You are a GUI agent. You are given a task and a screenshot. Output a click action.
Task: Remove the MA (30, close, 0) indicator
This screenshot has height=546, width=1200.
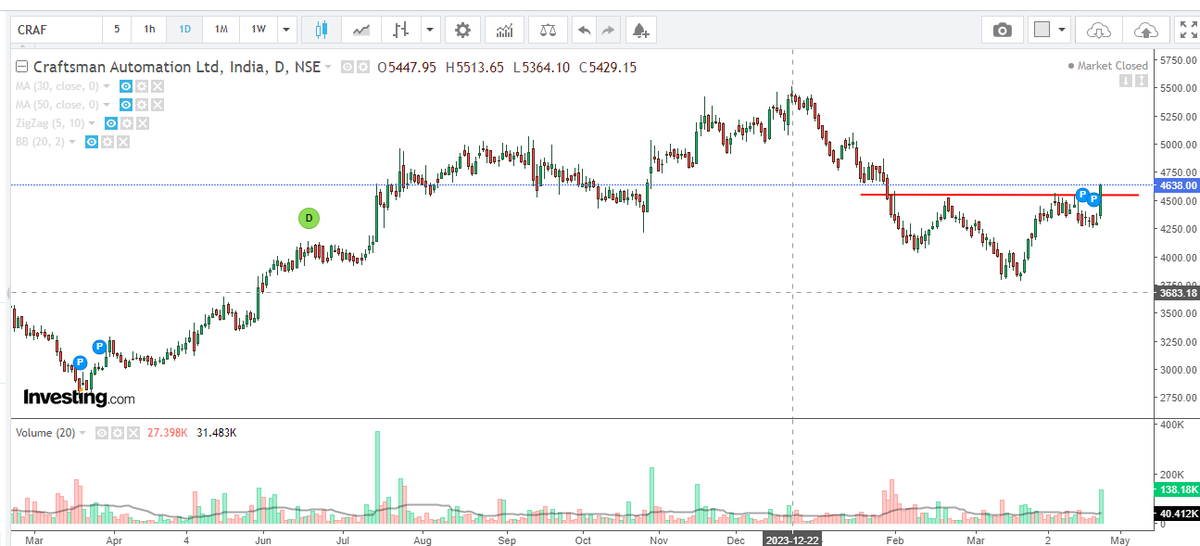click(x=157, y=86)
